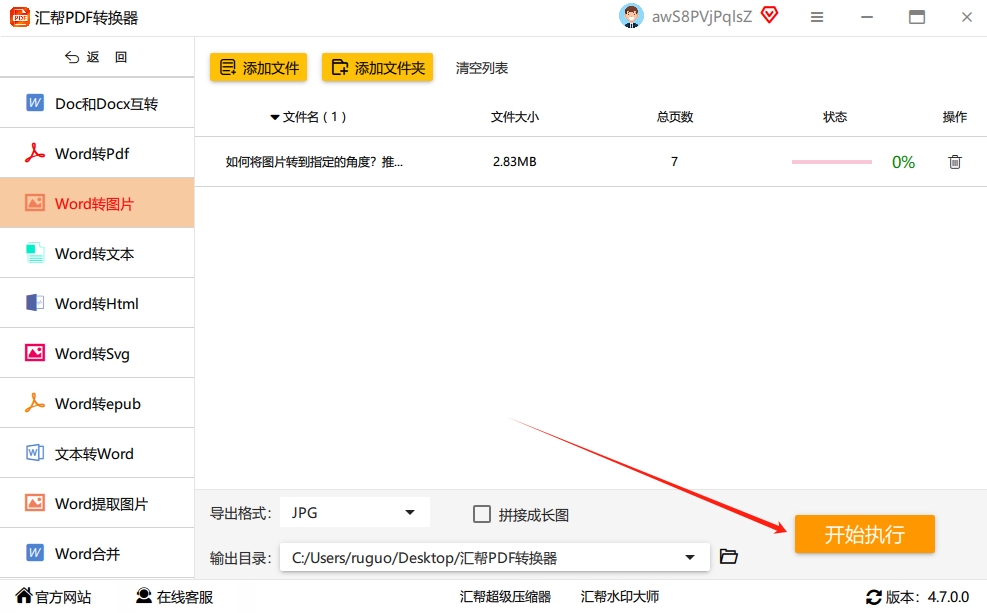Click 清空列表 to clear list

pos(482,68)
